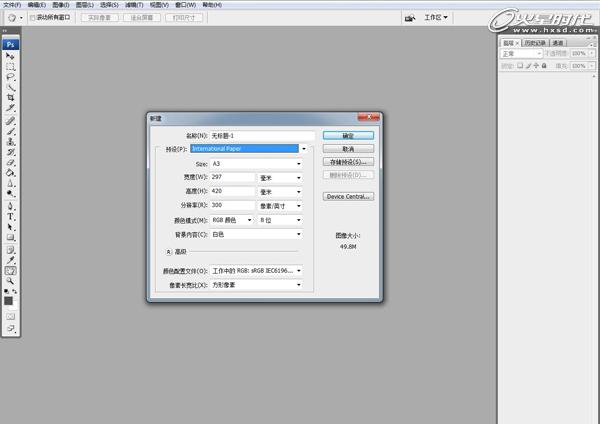The height and width of the screenshot is (424, 600).
Task: Toggle lock transparent pixels in layers panel
Action: point(520,66)
